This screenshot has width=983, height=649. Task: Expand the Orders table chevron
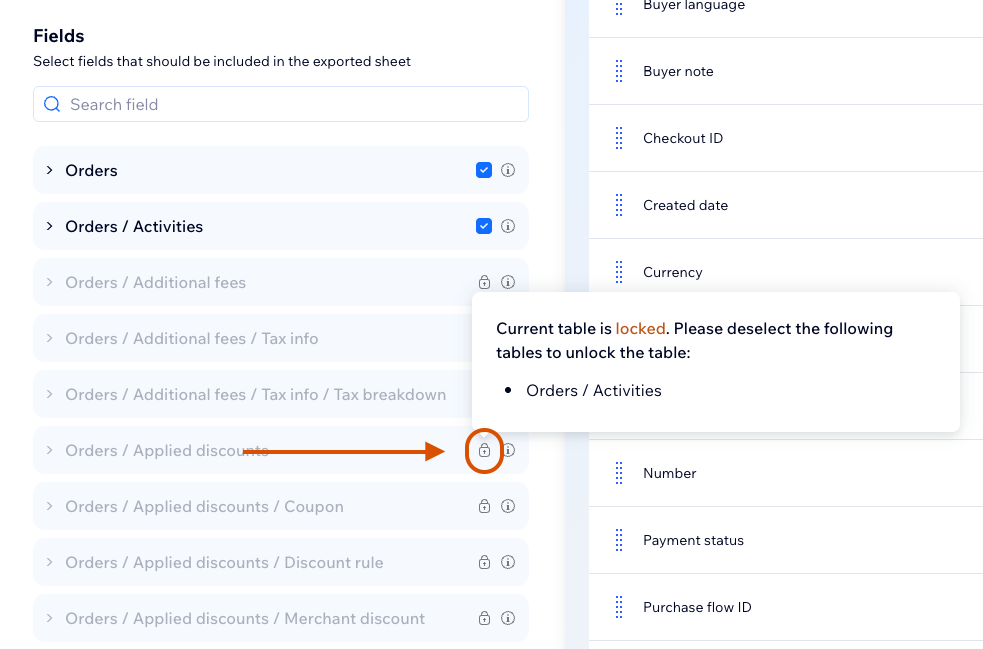[x=50, y=170]
